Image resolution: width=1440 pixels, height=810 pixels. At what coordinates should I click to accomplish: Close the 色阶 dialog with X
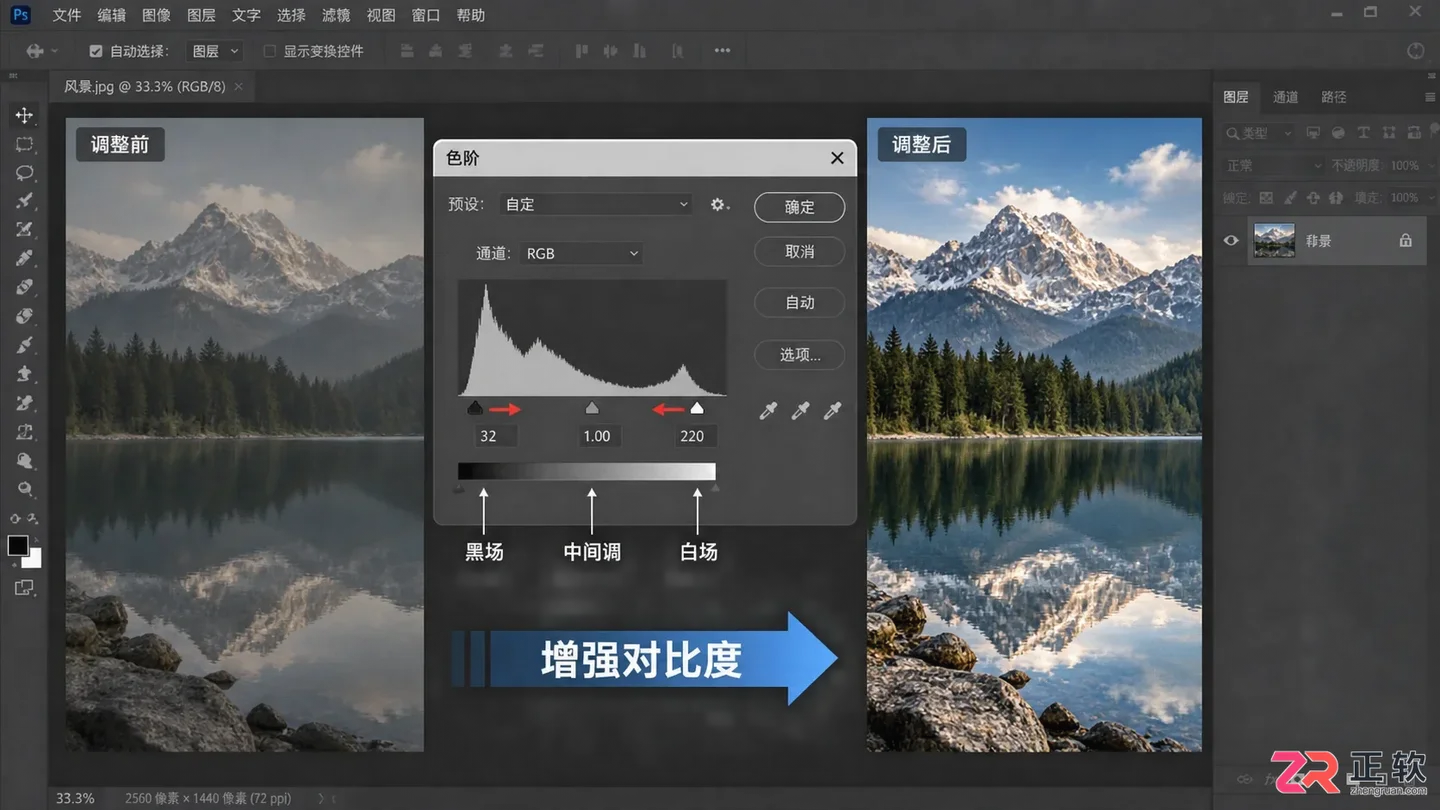click(x=837, y=158)
